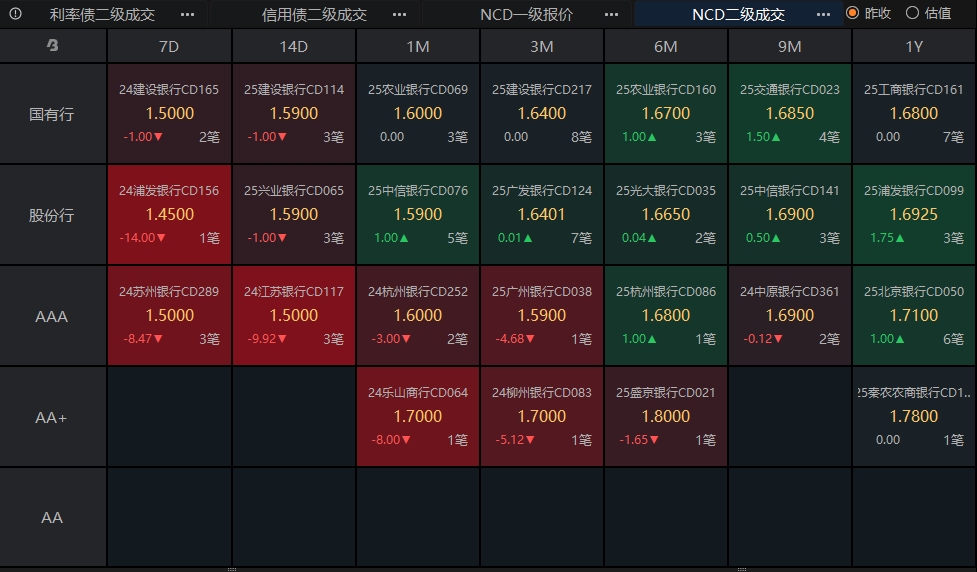Open the 25广发银行CD124 cell
Viewport: 977px width, 572px height.
click(x=541, y=214)
